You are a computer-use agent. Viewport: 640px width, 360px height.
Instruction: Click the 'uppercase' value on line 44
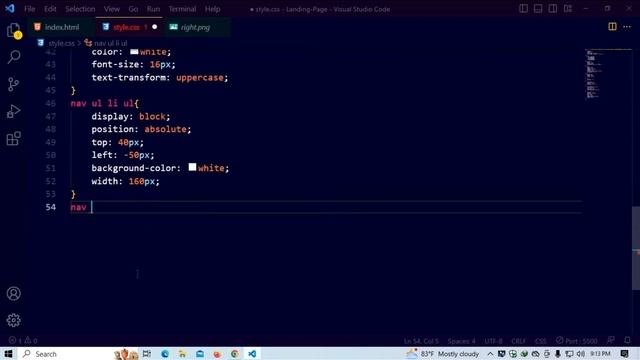point(200,78)
